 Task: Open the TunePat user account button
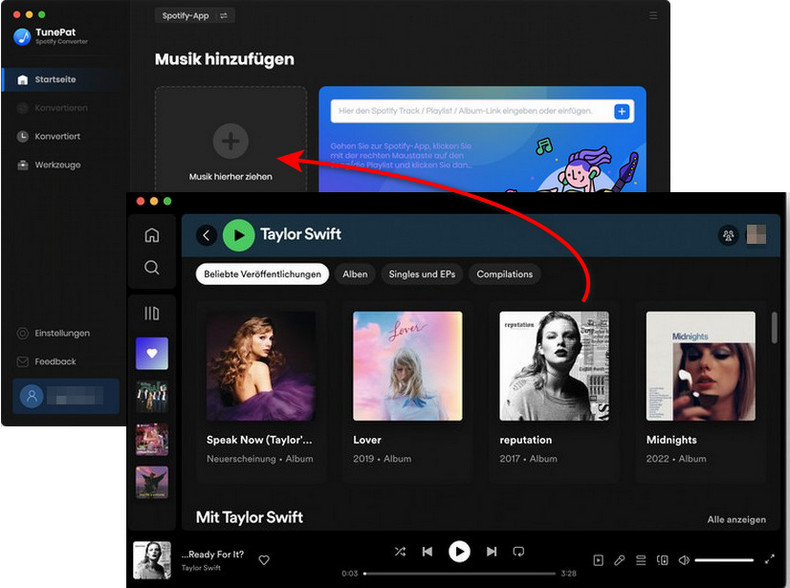66,396
